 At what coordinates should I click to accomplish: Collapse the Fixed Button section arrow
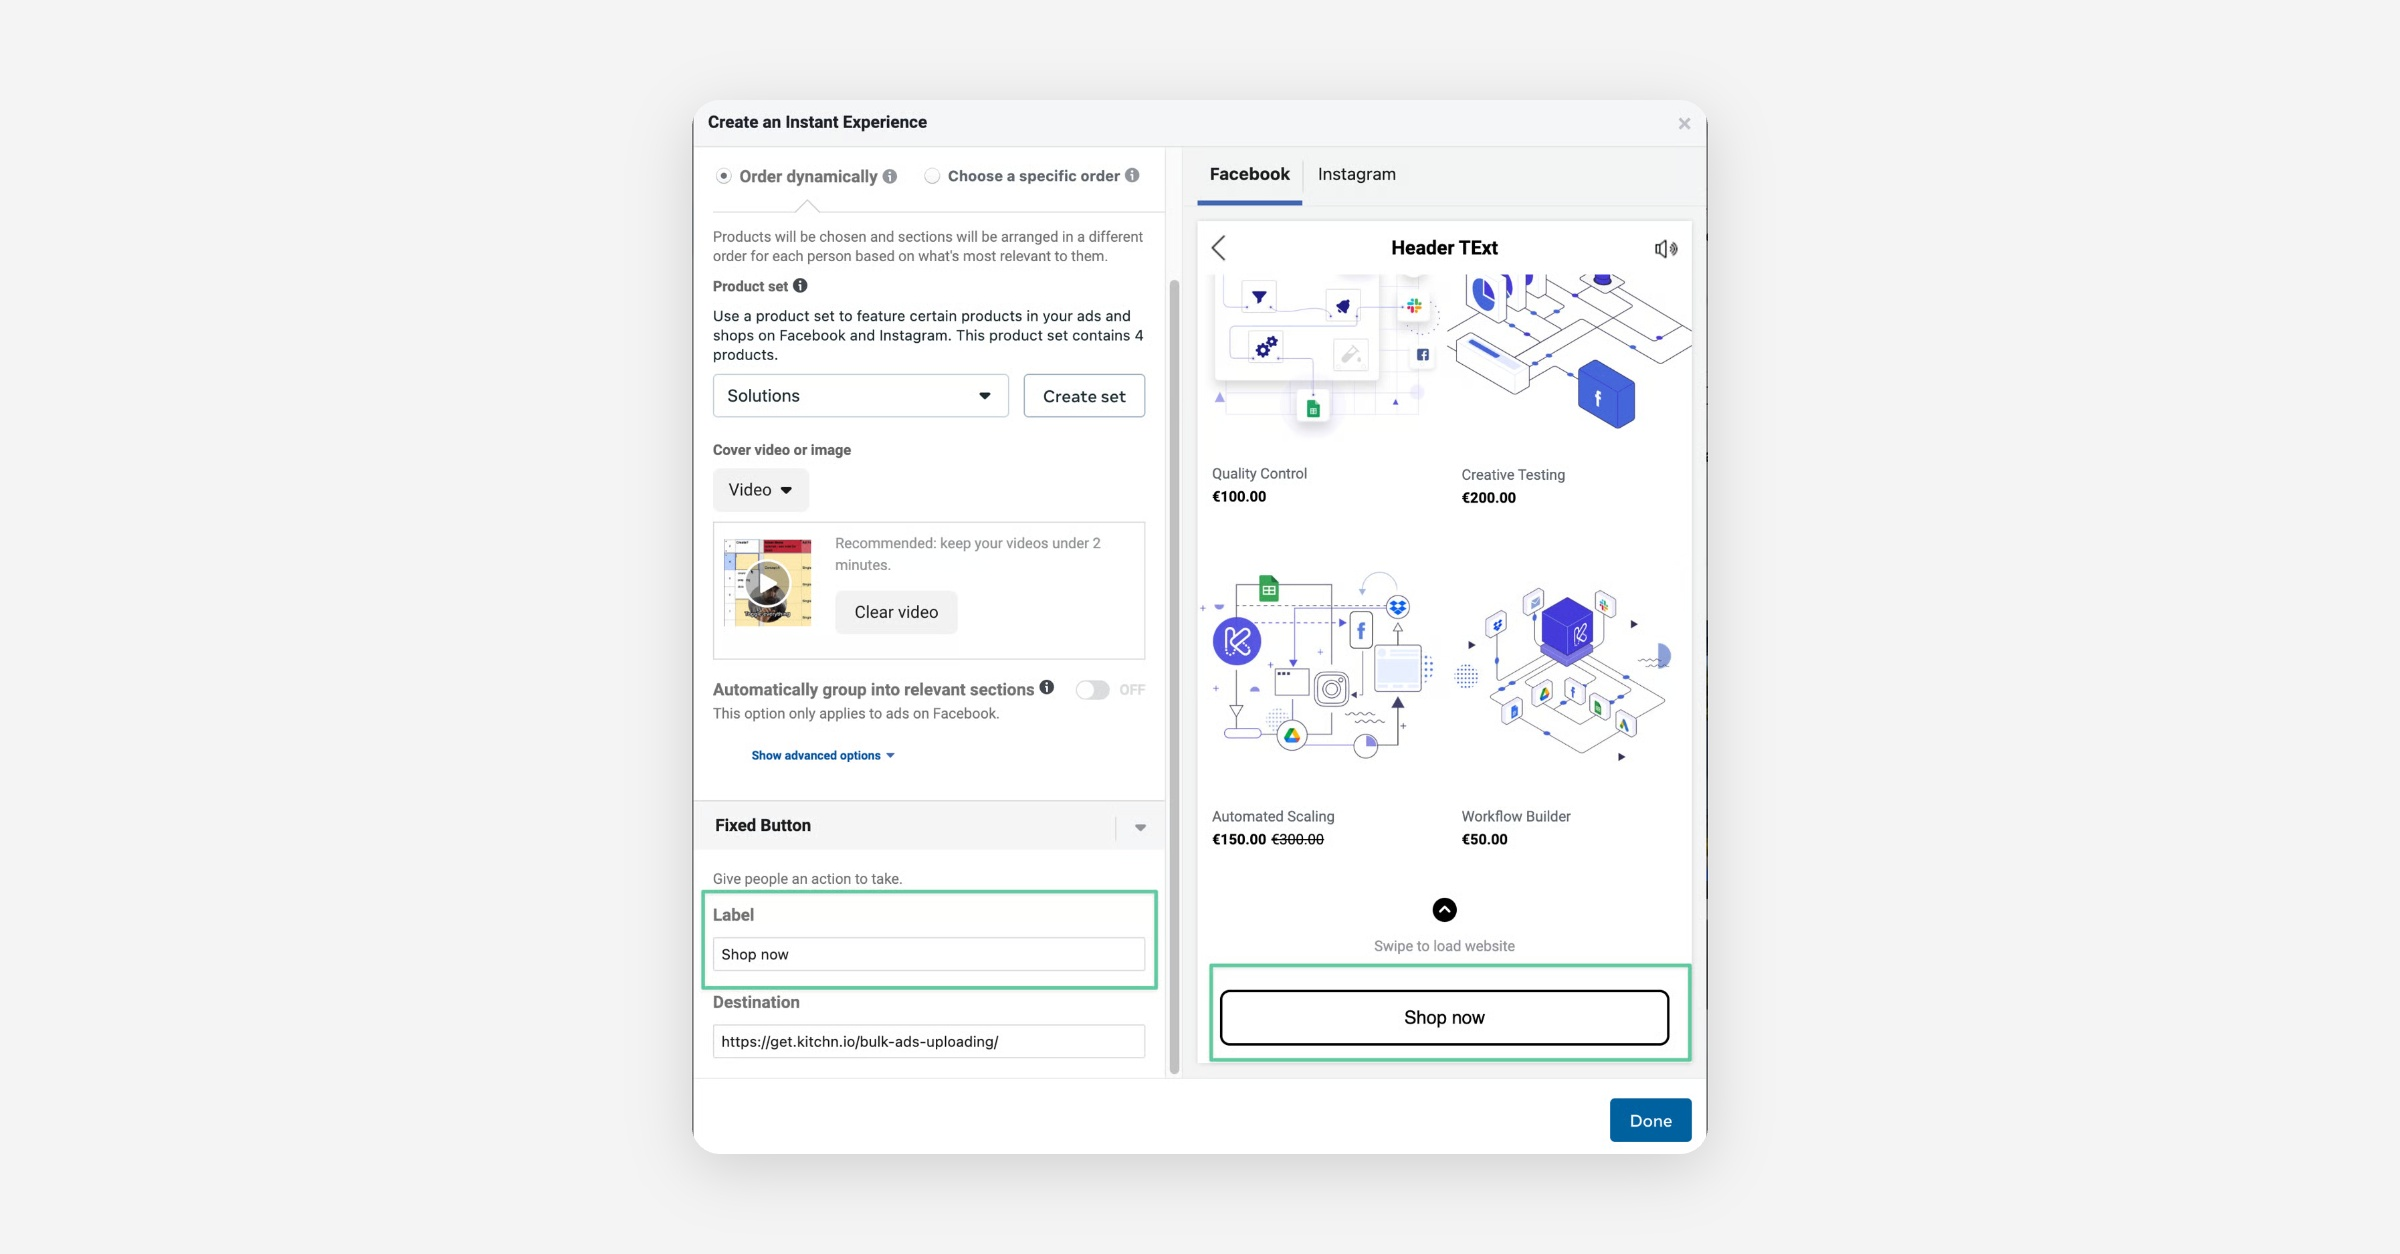tap(1140, 827)
